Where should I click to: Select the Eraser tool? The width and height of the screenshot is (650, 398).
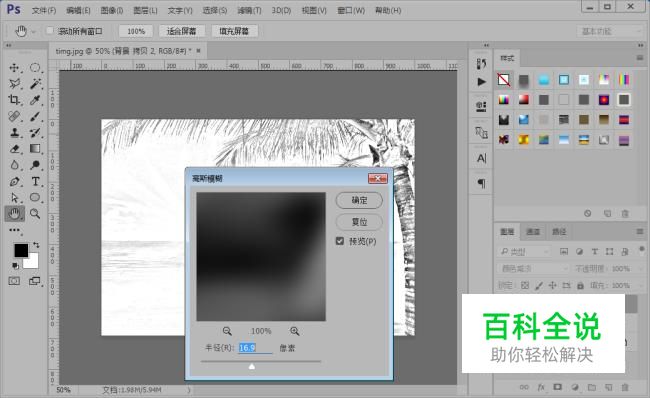click(14, 149)
